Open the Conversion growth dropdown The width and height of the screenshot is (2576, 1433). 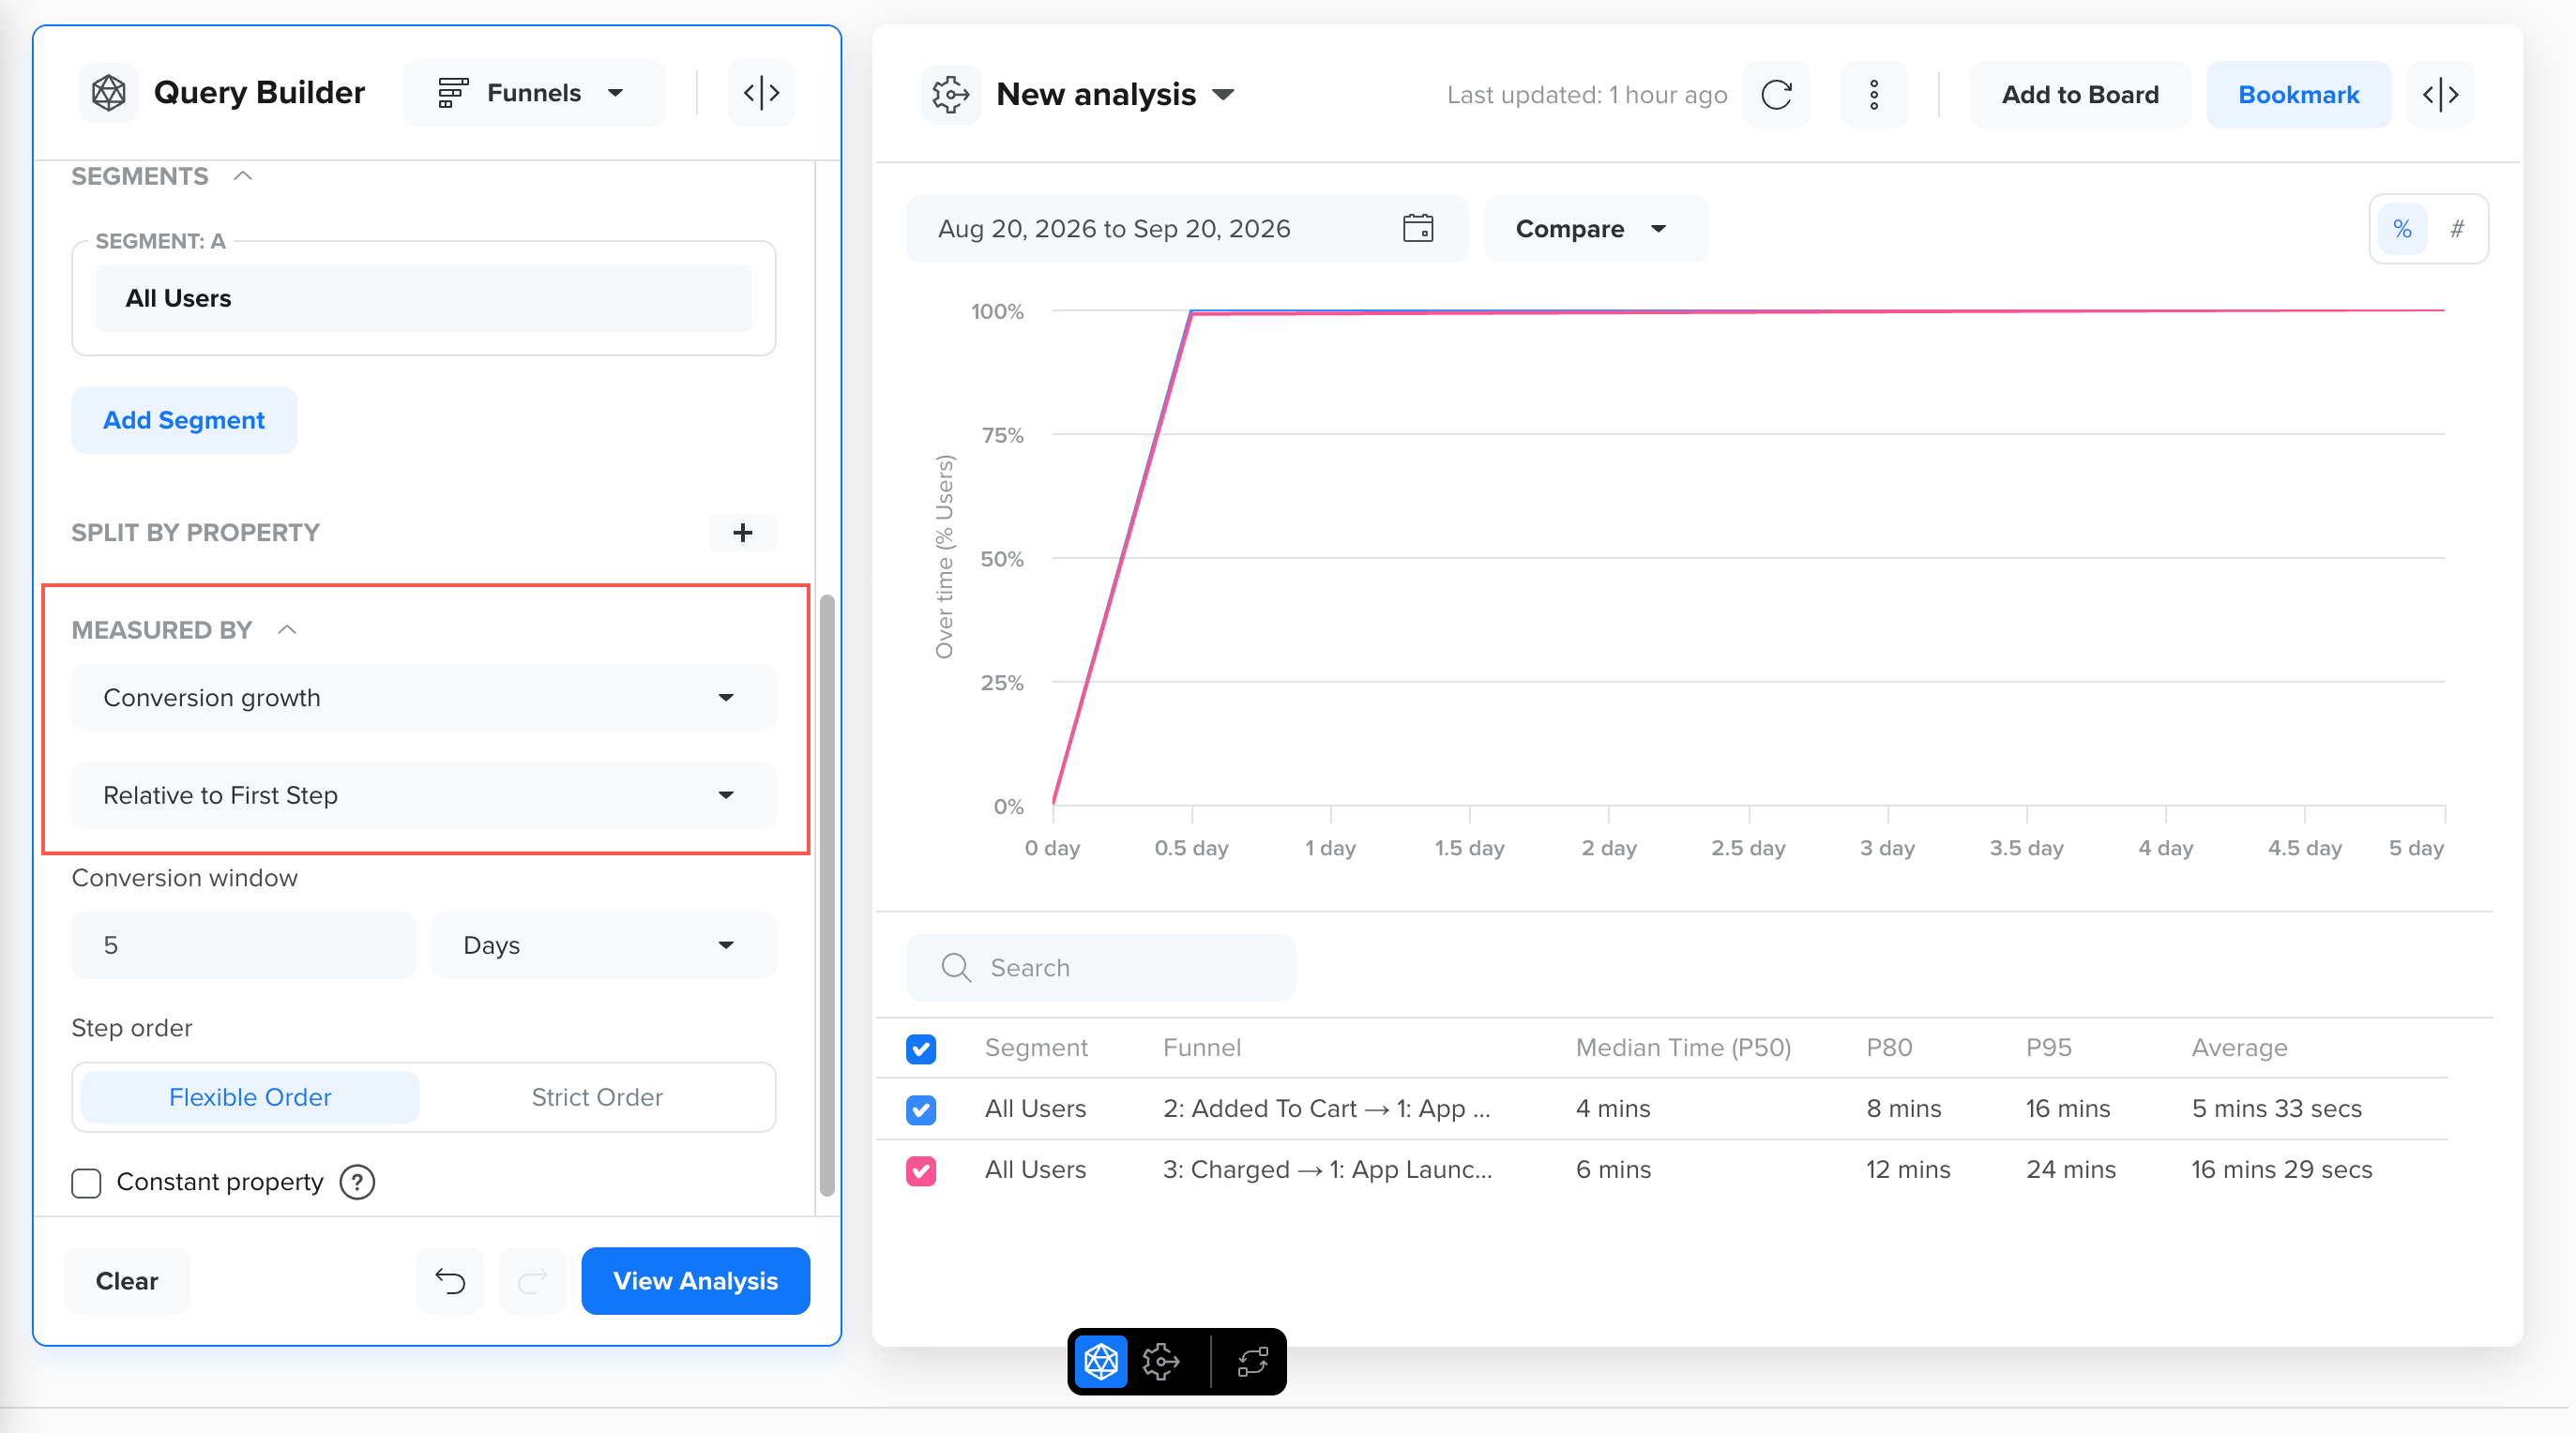[x=423, y=698]
